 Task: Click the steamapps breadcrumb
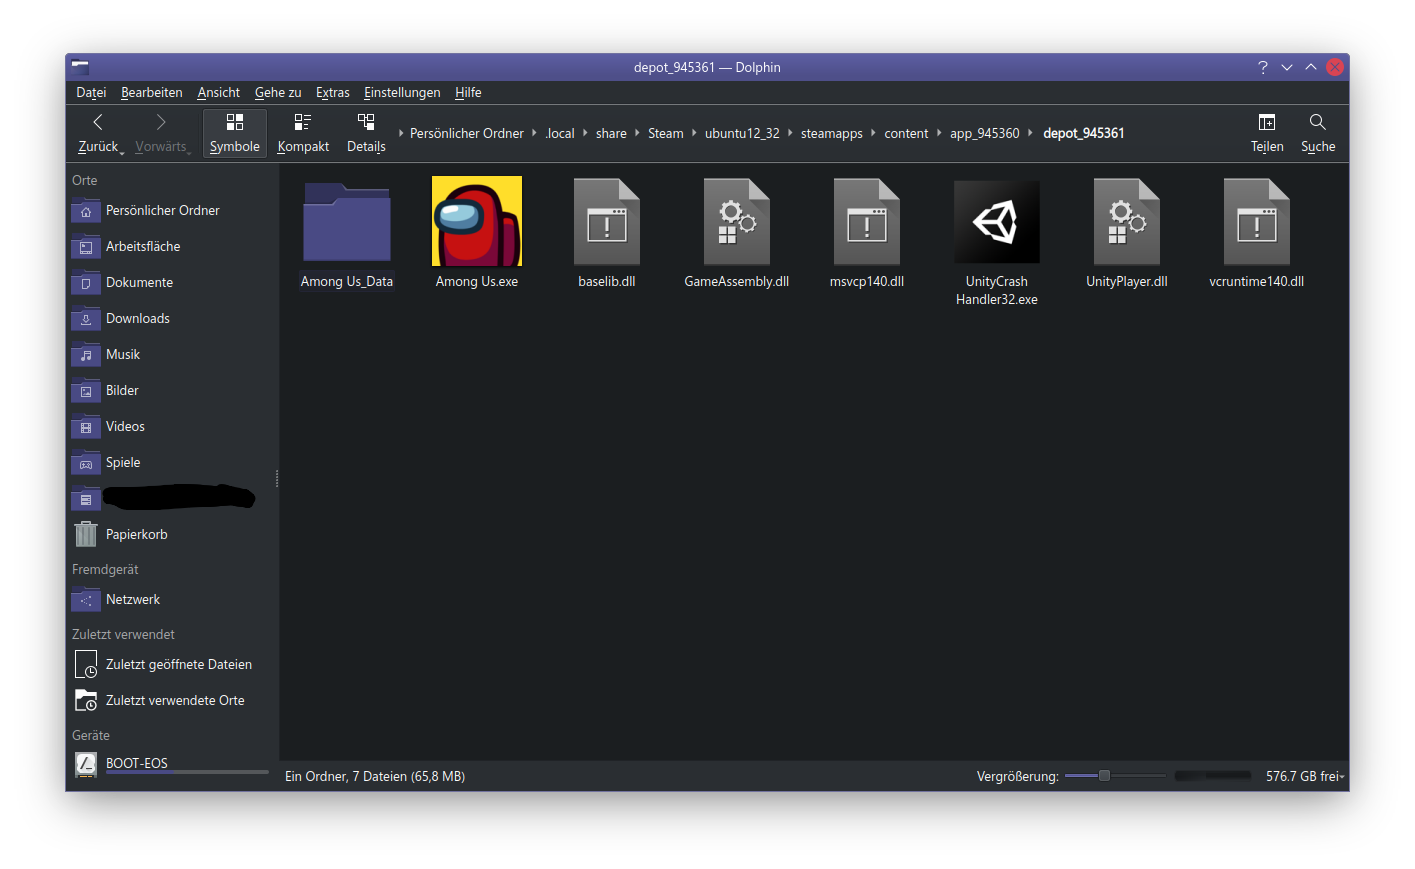tap(832, 133)
